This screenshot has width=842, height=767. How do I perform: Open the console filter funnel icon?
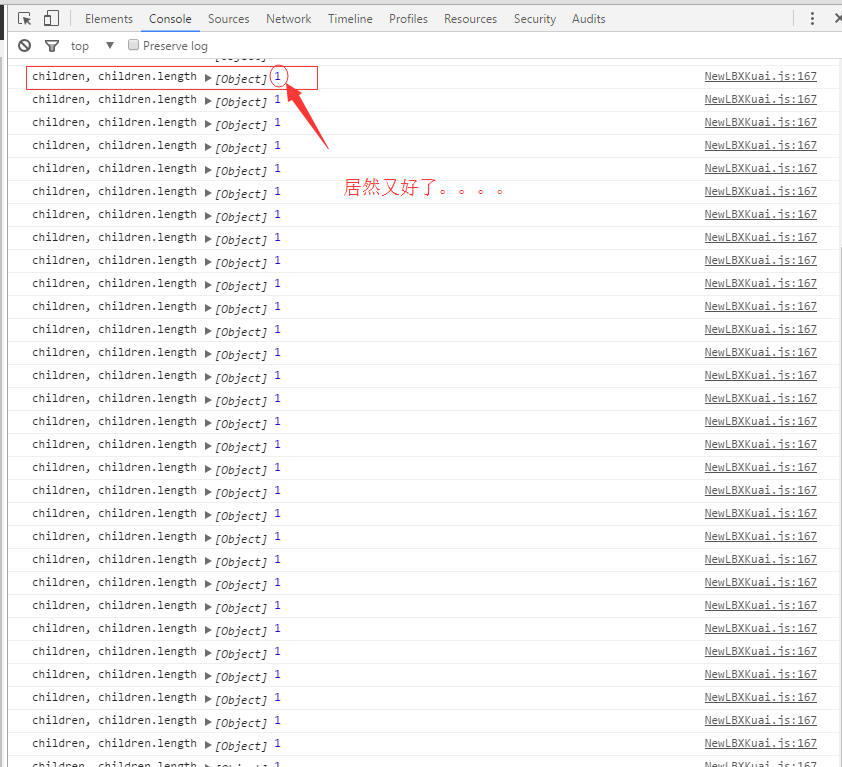(x=52, y=46)
